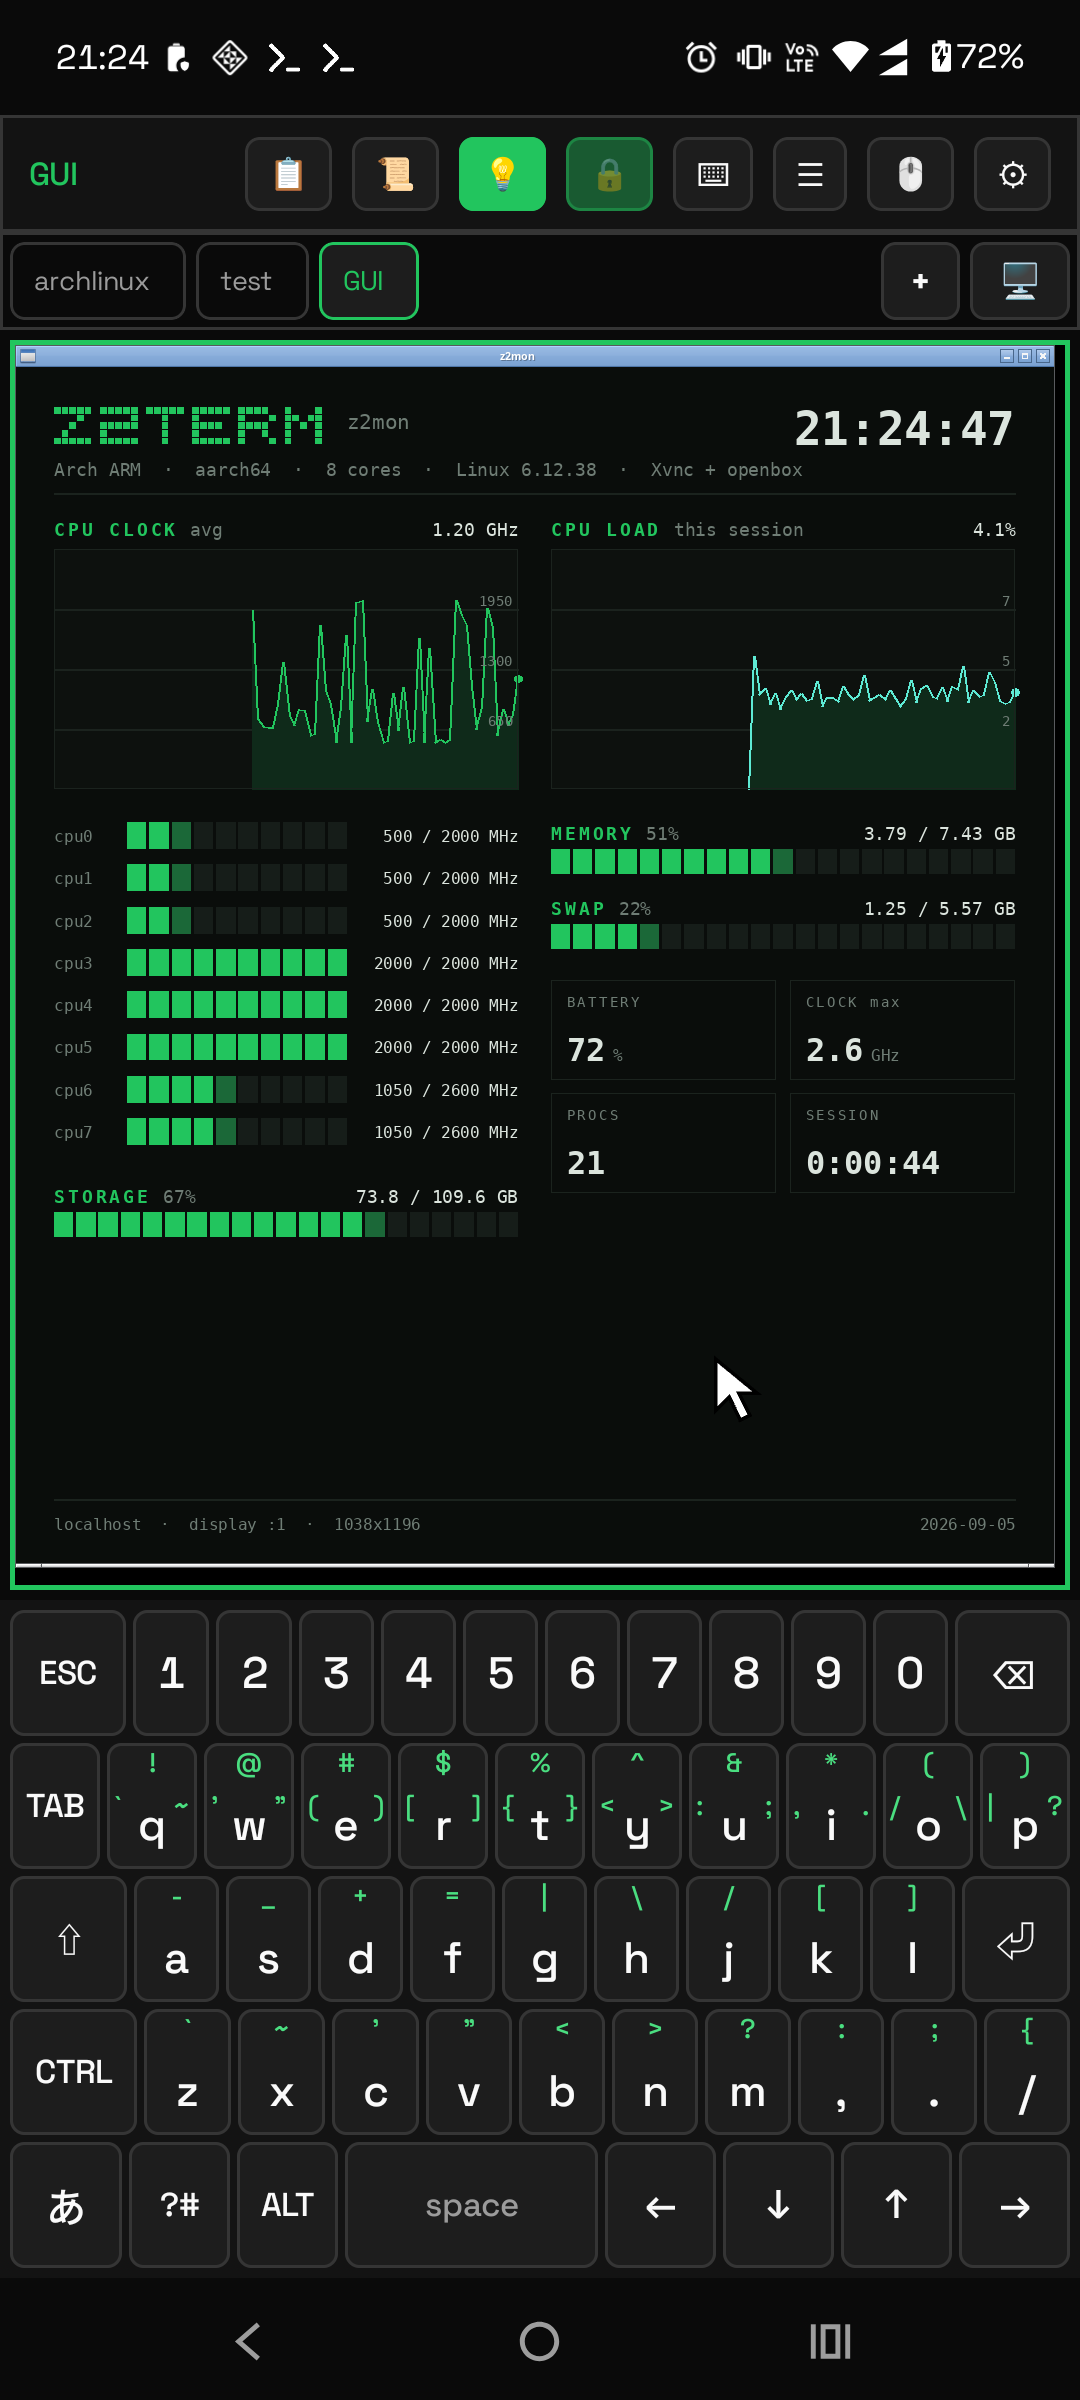Tap the up arrow key
This screenshot has width=1080, height=2400.
tap(896, 2204)
